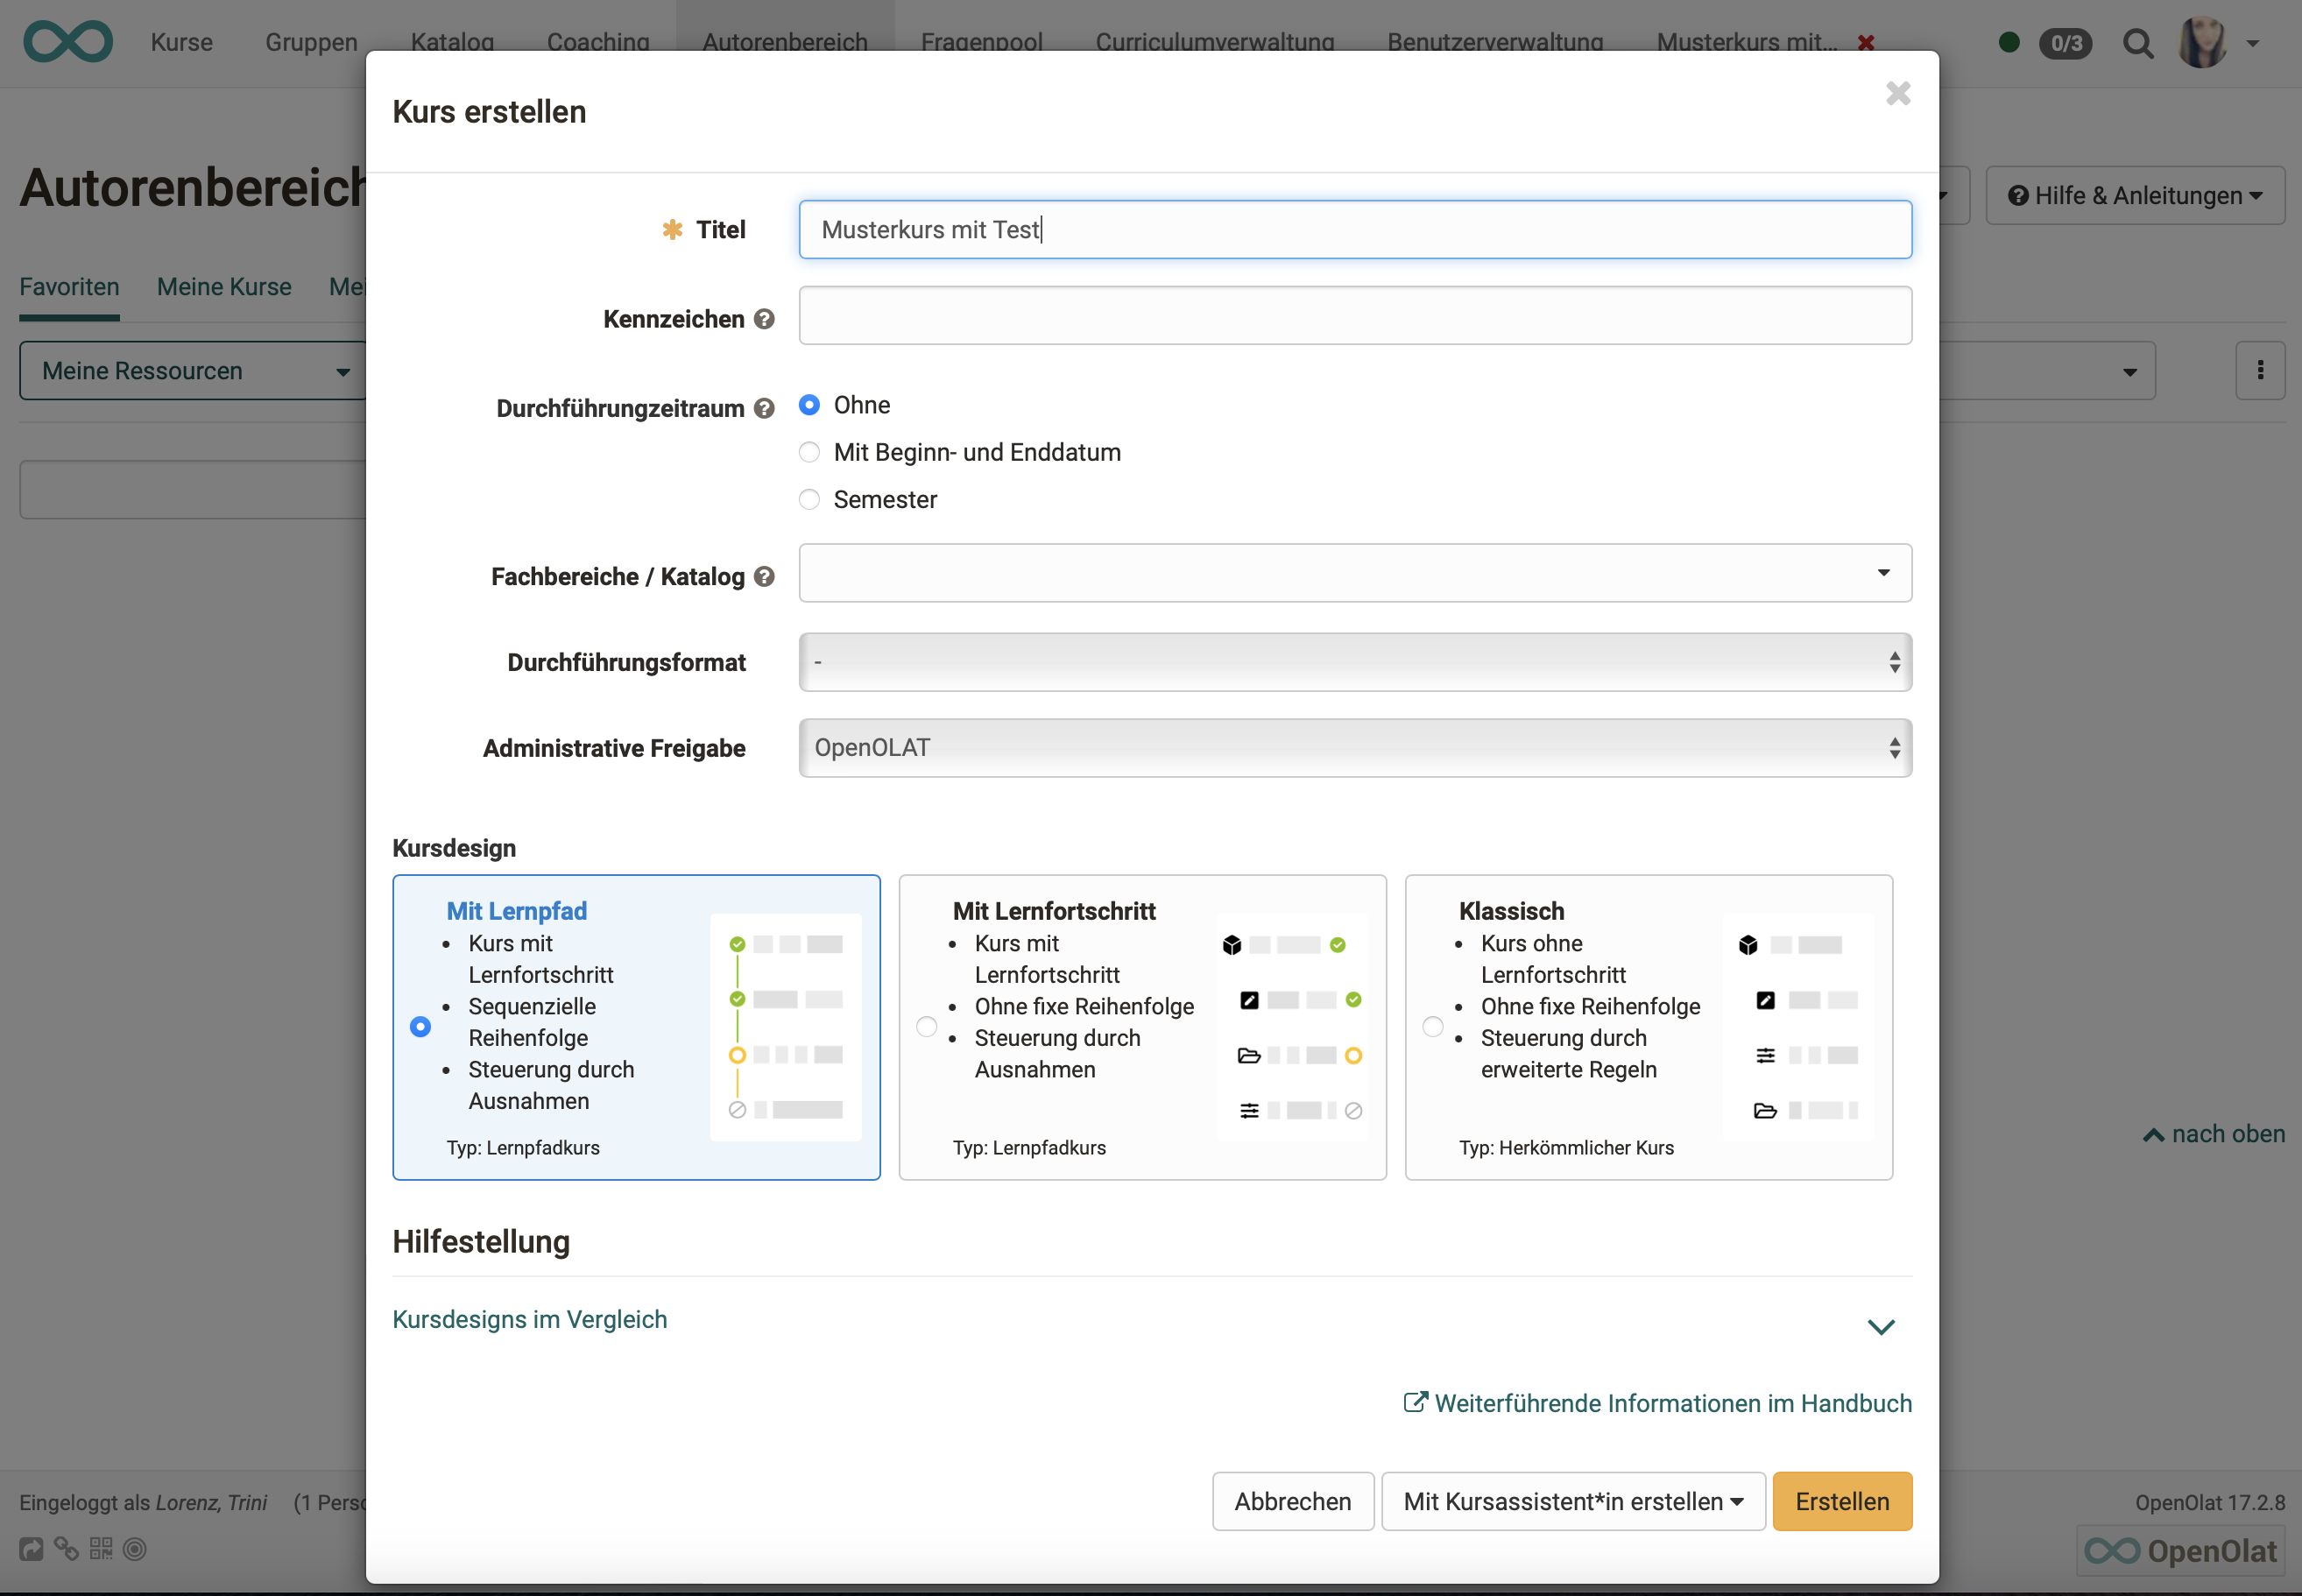Choose the 'Mit Lernfortschritt' course design
Viewport: 2302px width, 1596px height.
pyautogui.click(x=926, y=1027)
